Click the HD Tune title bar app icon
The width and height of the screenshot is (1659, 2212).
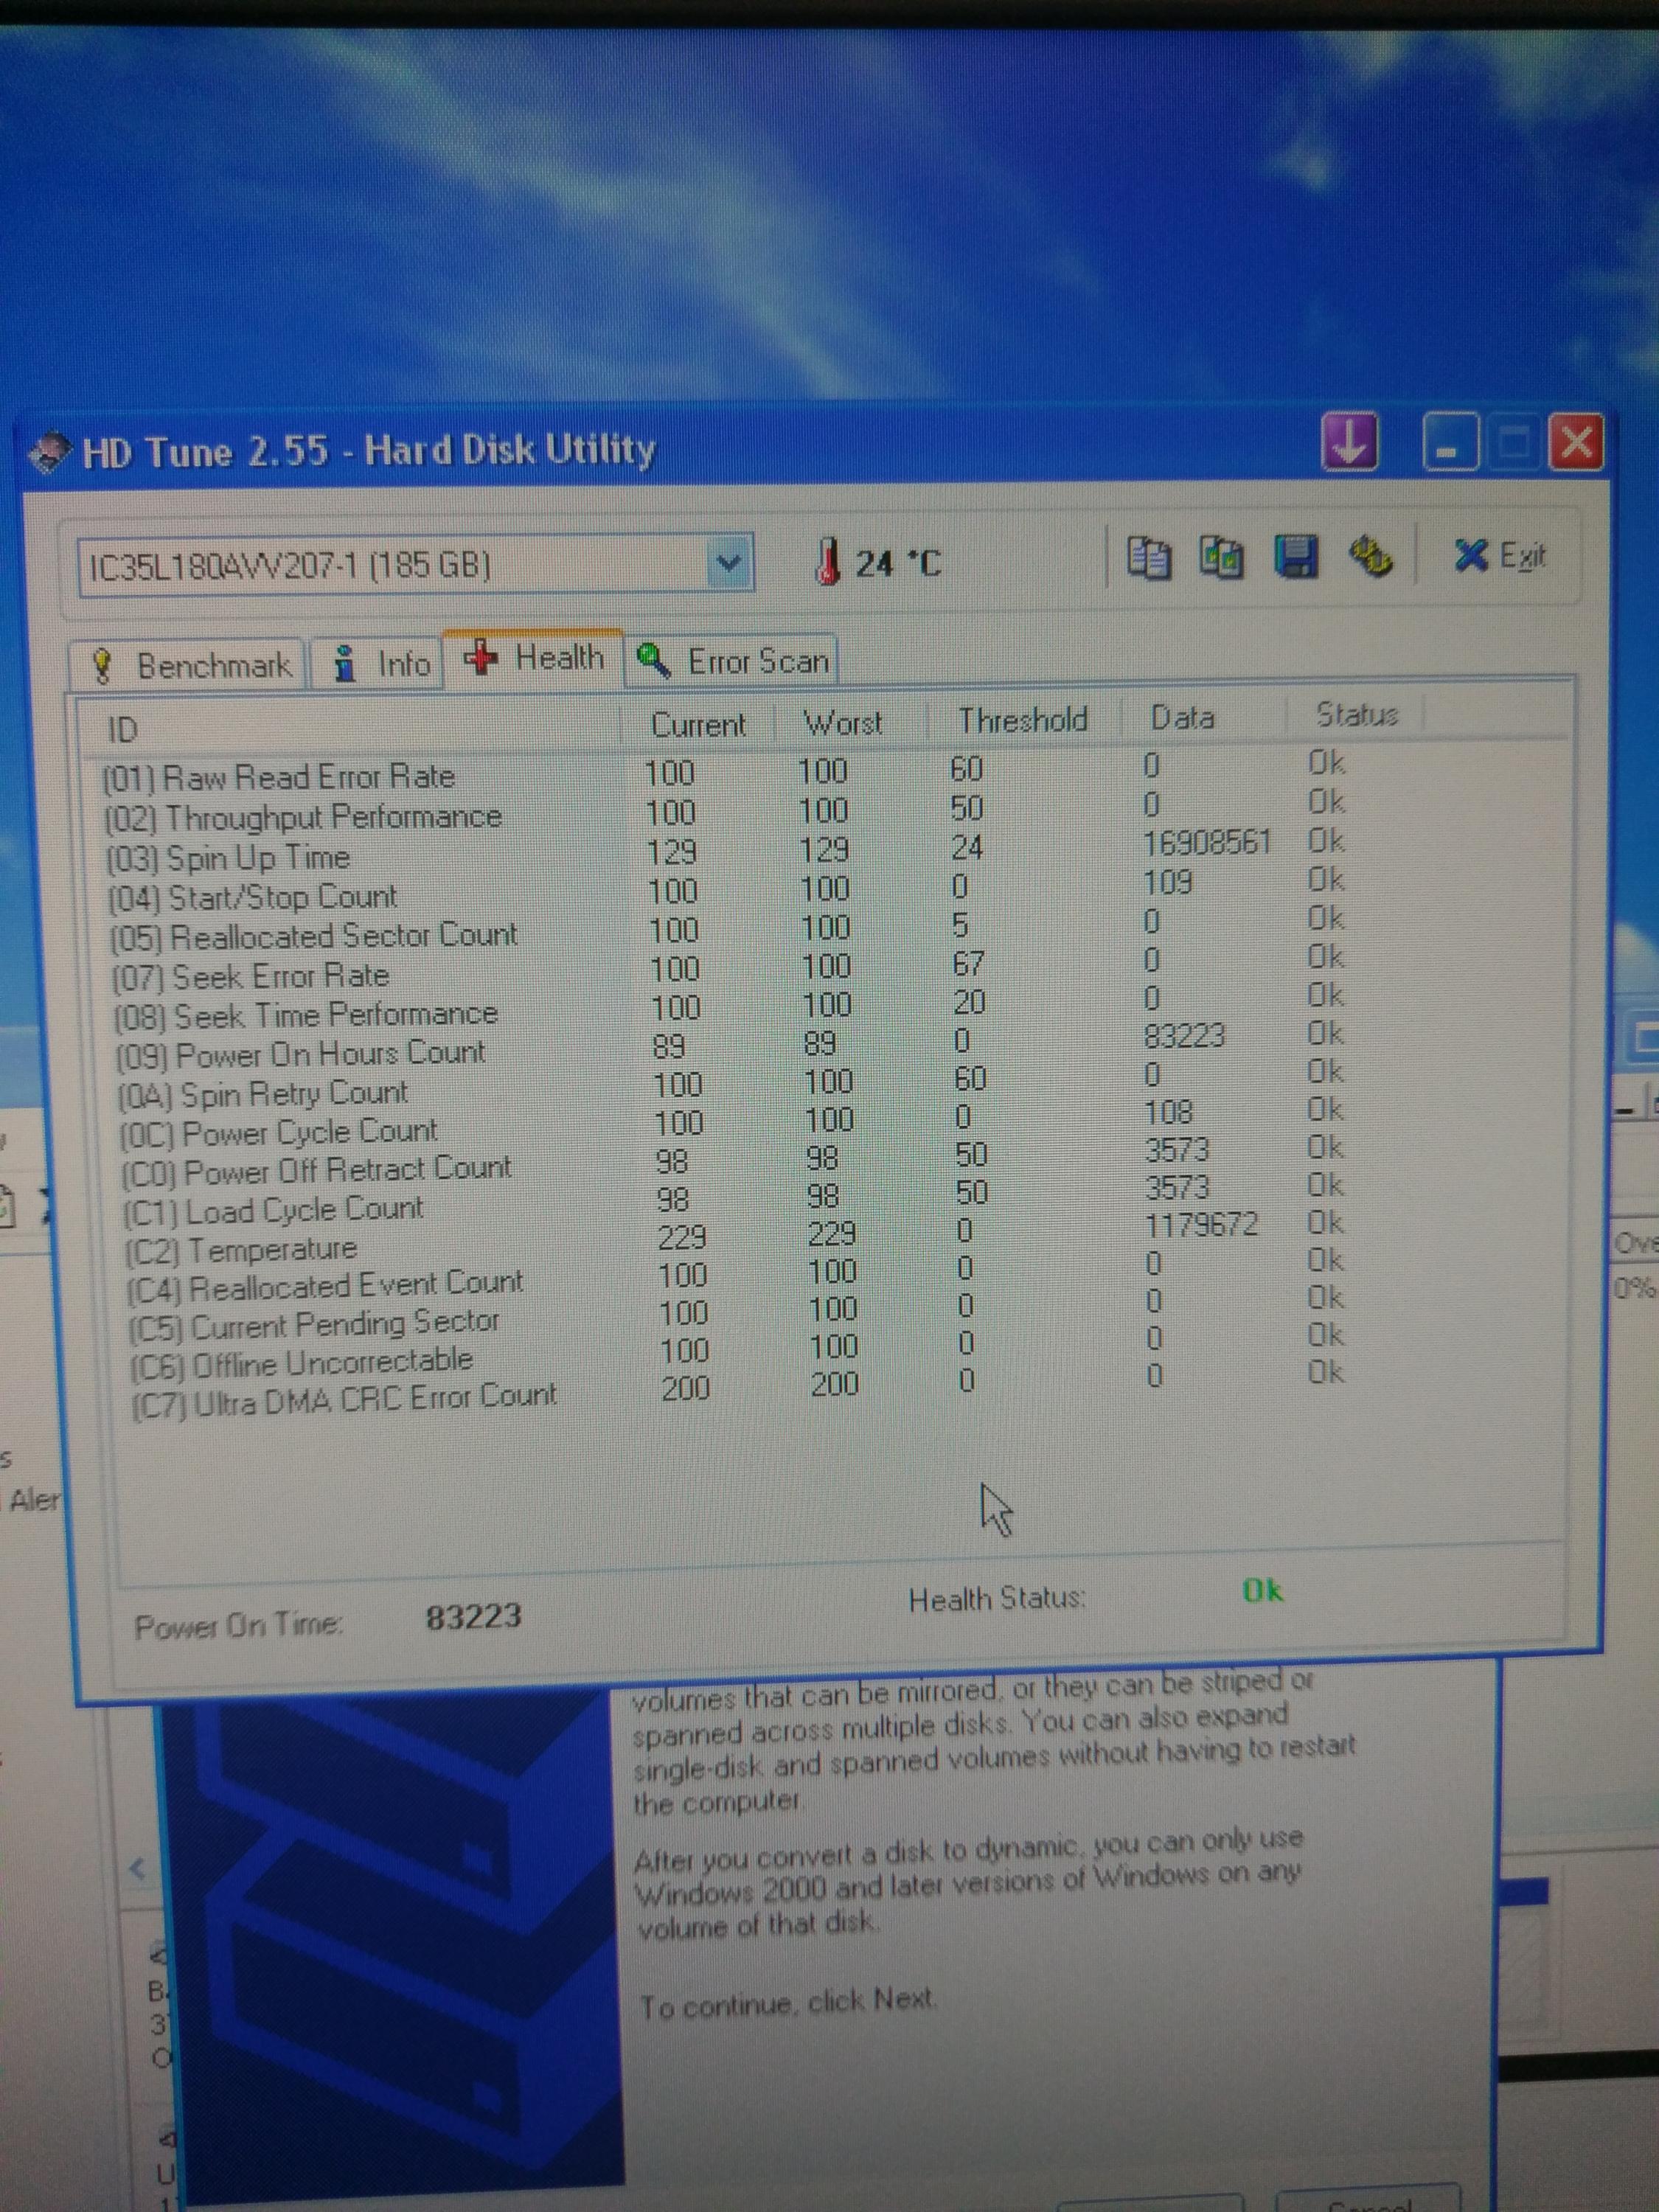51,453
